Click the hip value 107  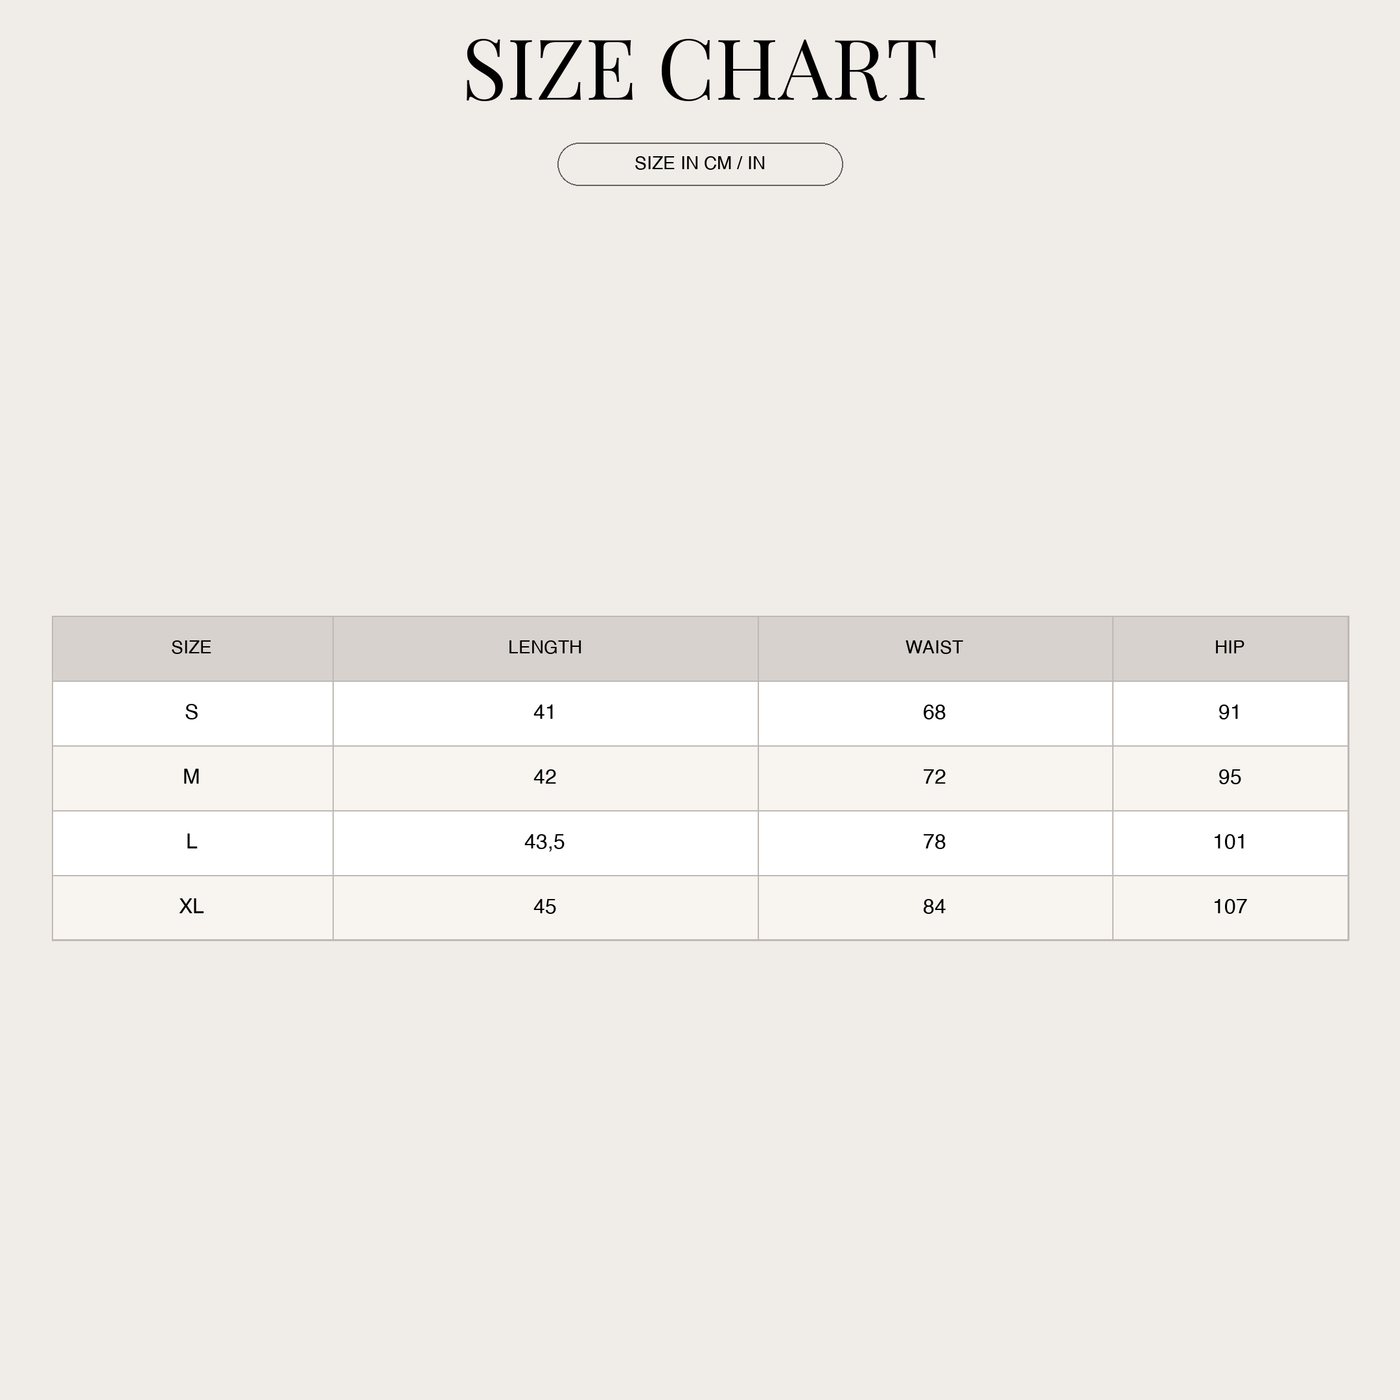[1230, 906]
